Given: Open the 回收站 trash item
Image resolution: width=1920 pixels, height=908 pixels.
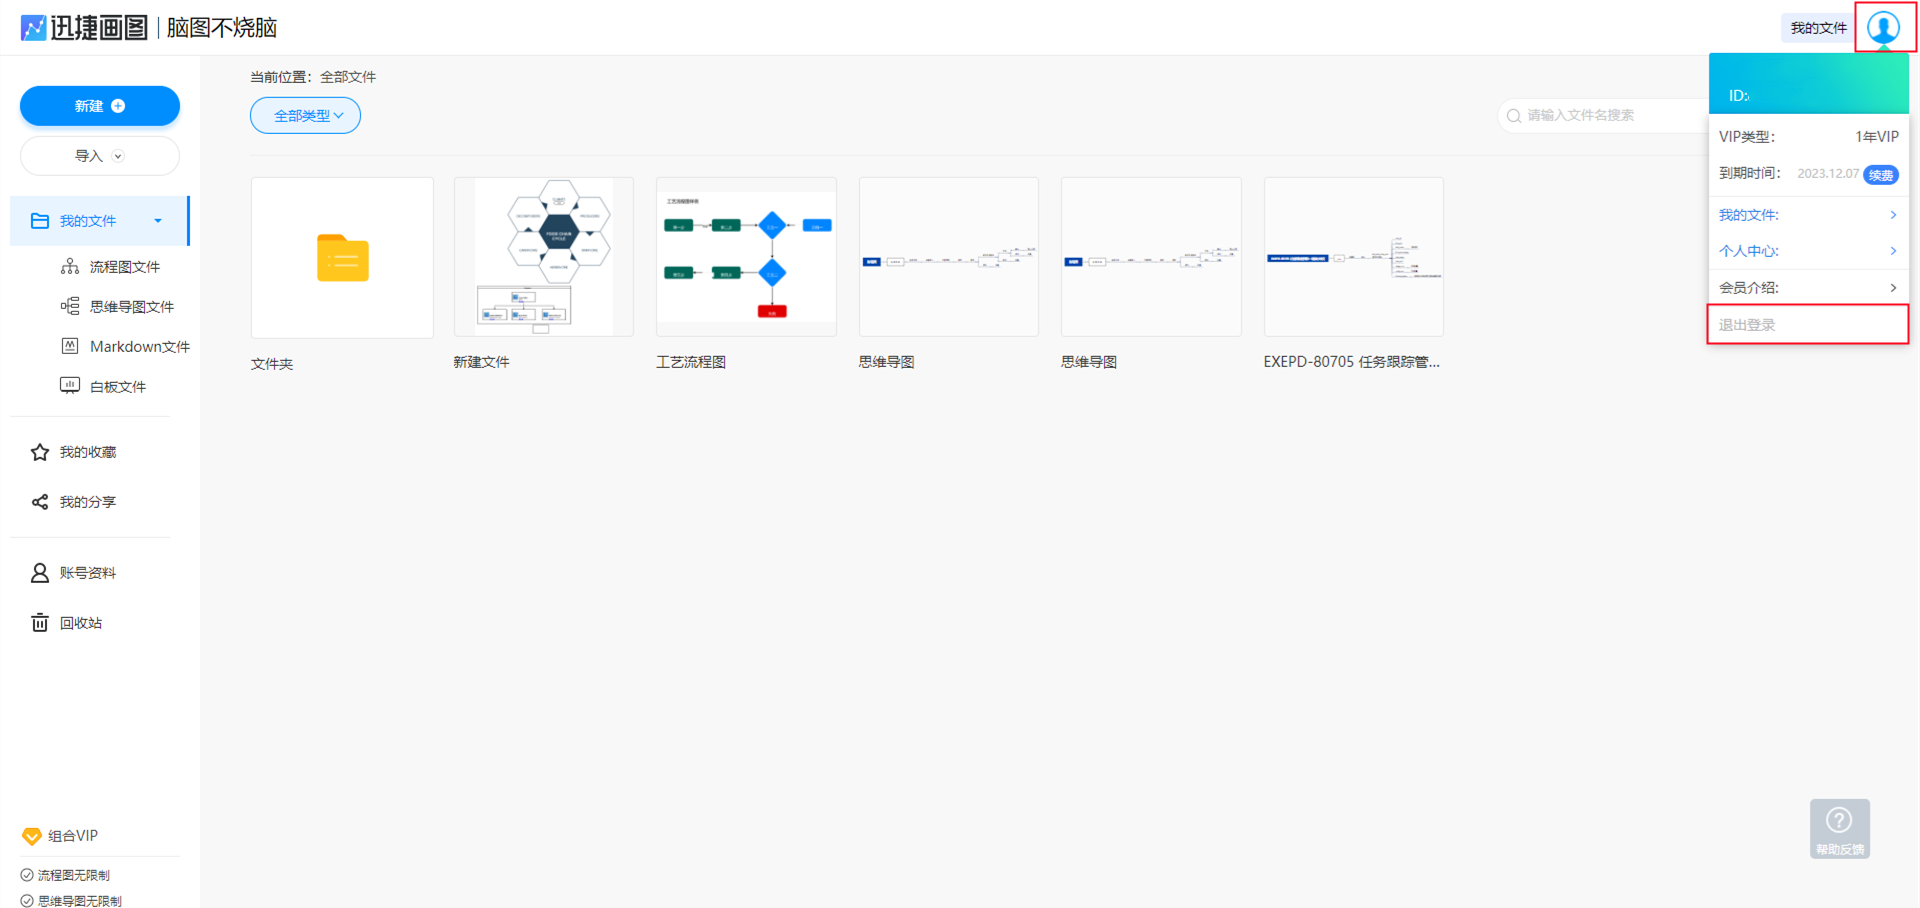Looking at the screenshot, I should click(80, 623).
